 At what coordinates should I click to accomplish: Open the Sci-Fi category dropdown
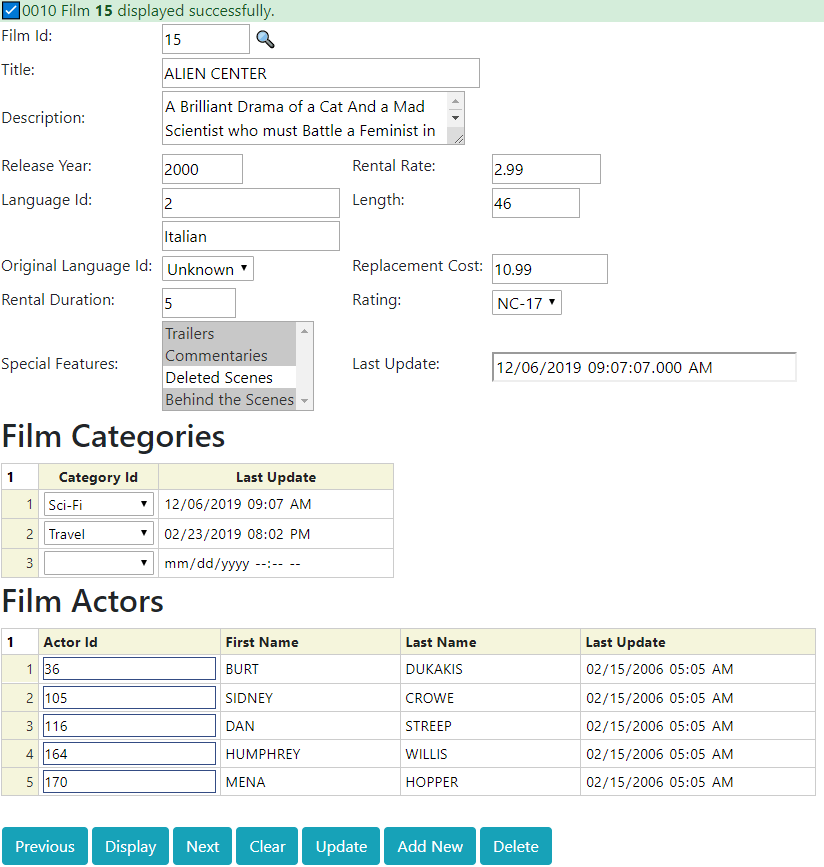(x=98, y=505)
